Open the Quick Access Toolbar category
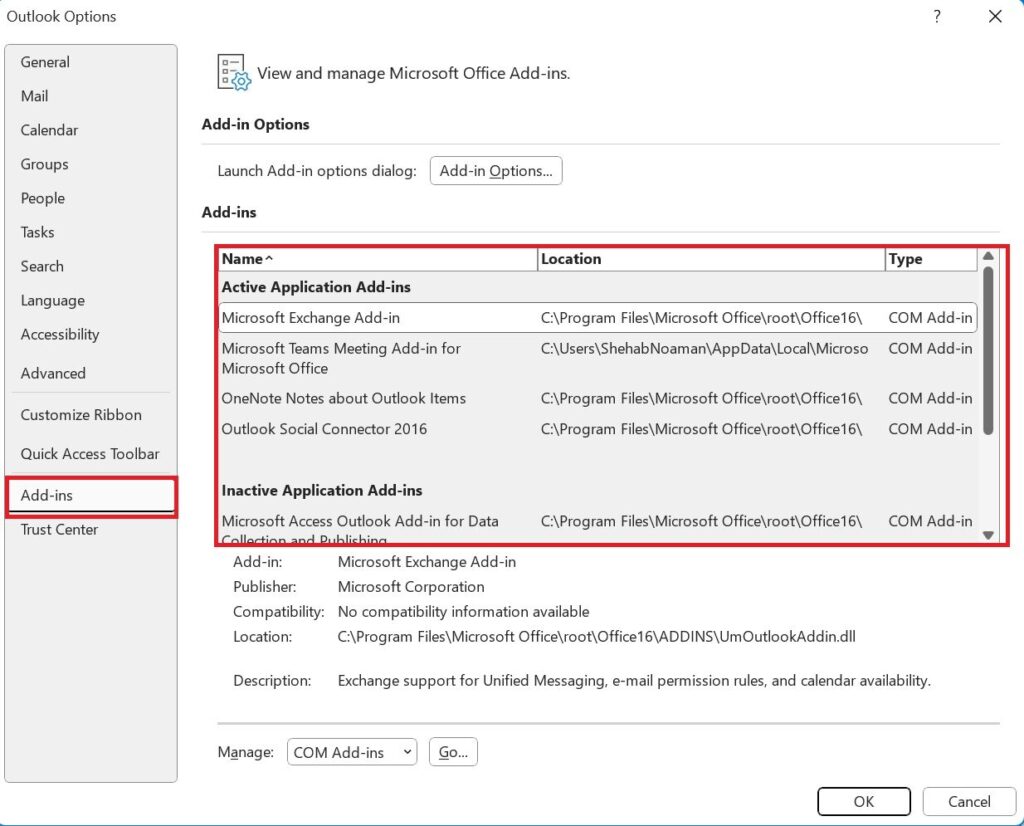 click(x=90, y=454)
